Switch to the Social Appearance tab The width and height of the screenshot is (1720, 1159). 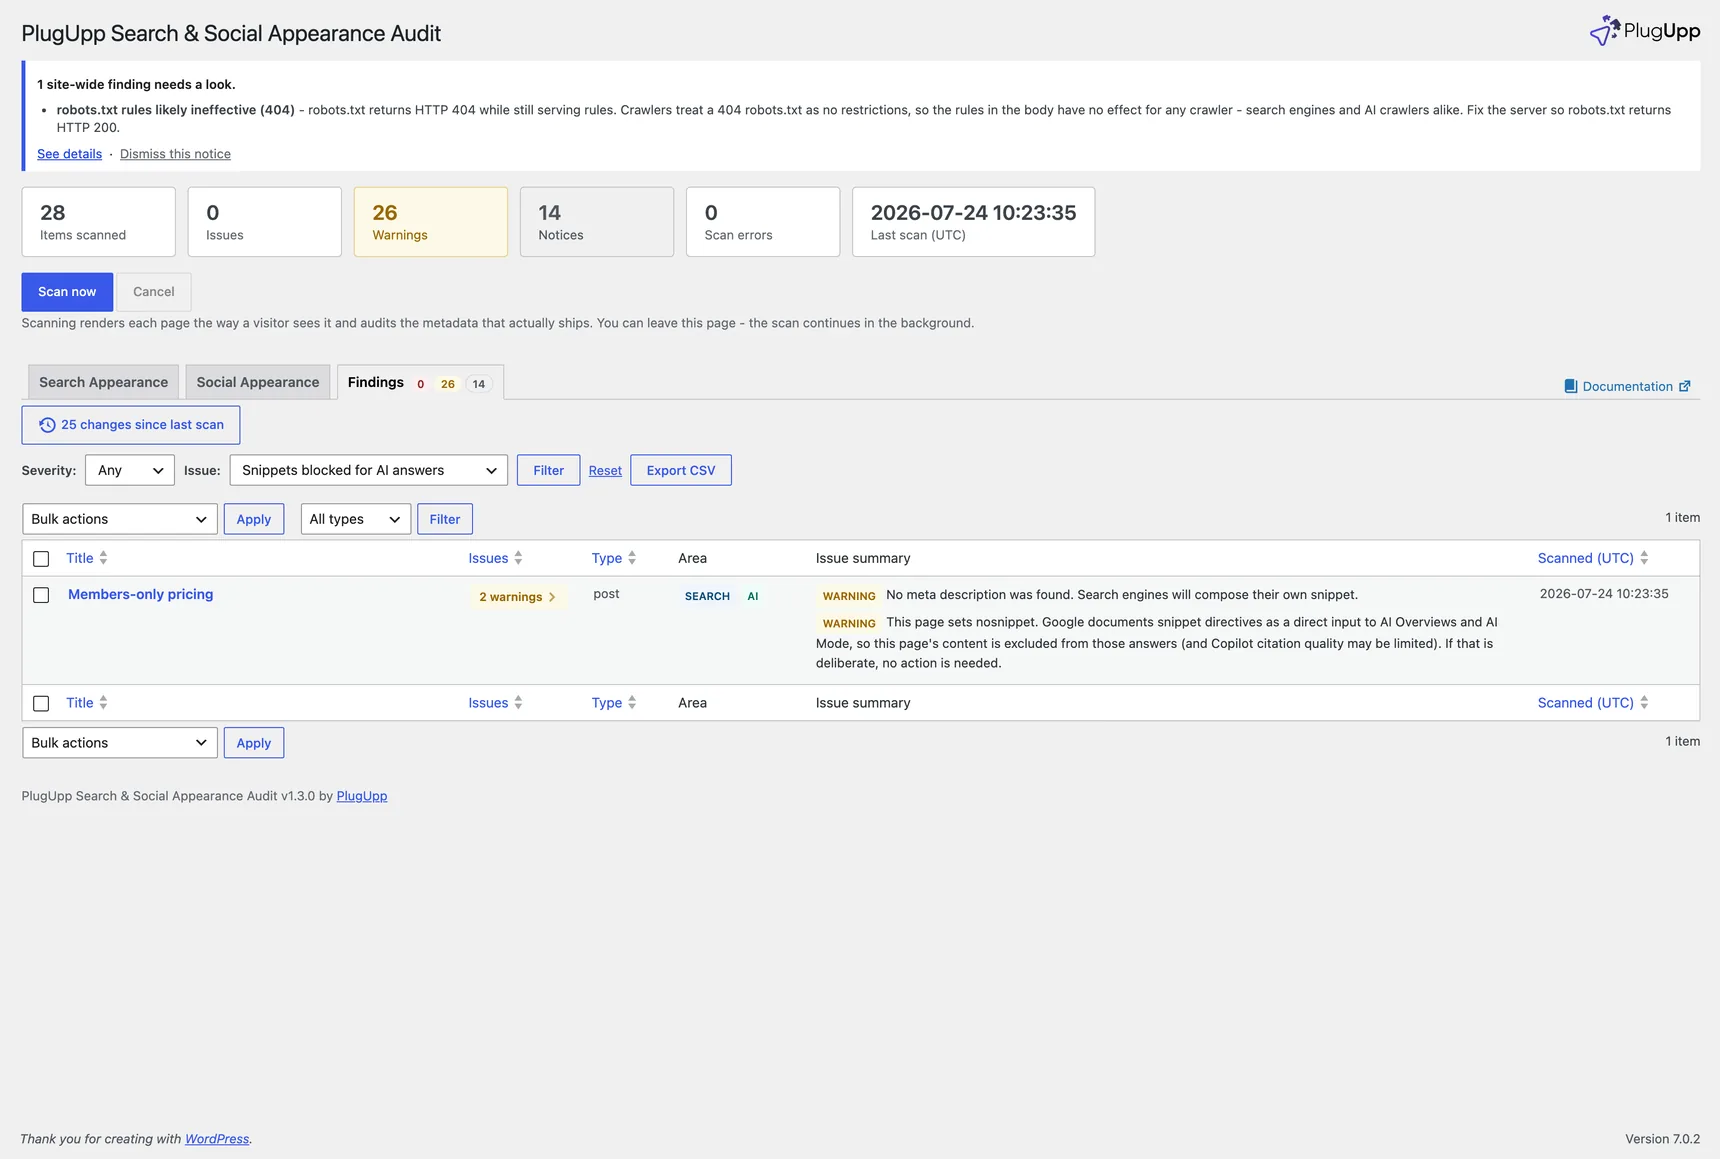258,382
